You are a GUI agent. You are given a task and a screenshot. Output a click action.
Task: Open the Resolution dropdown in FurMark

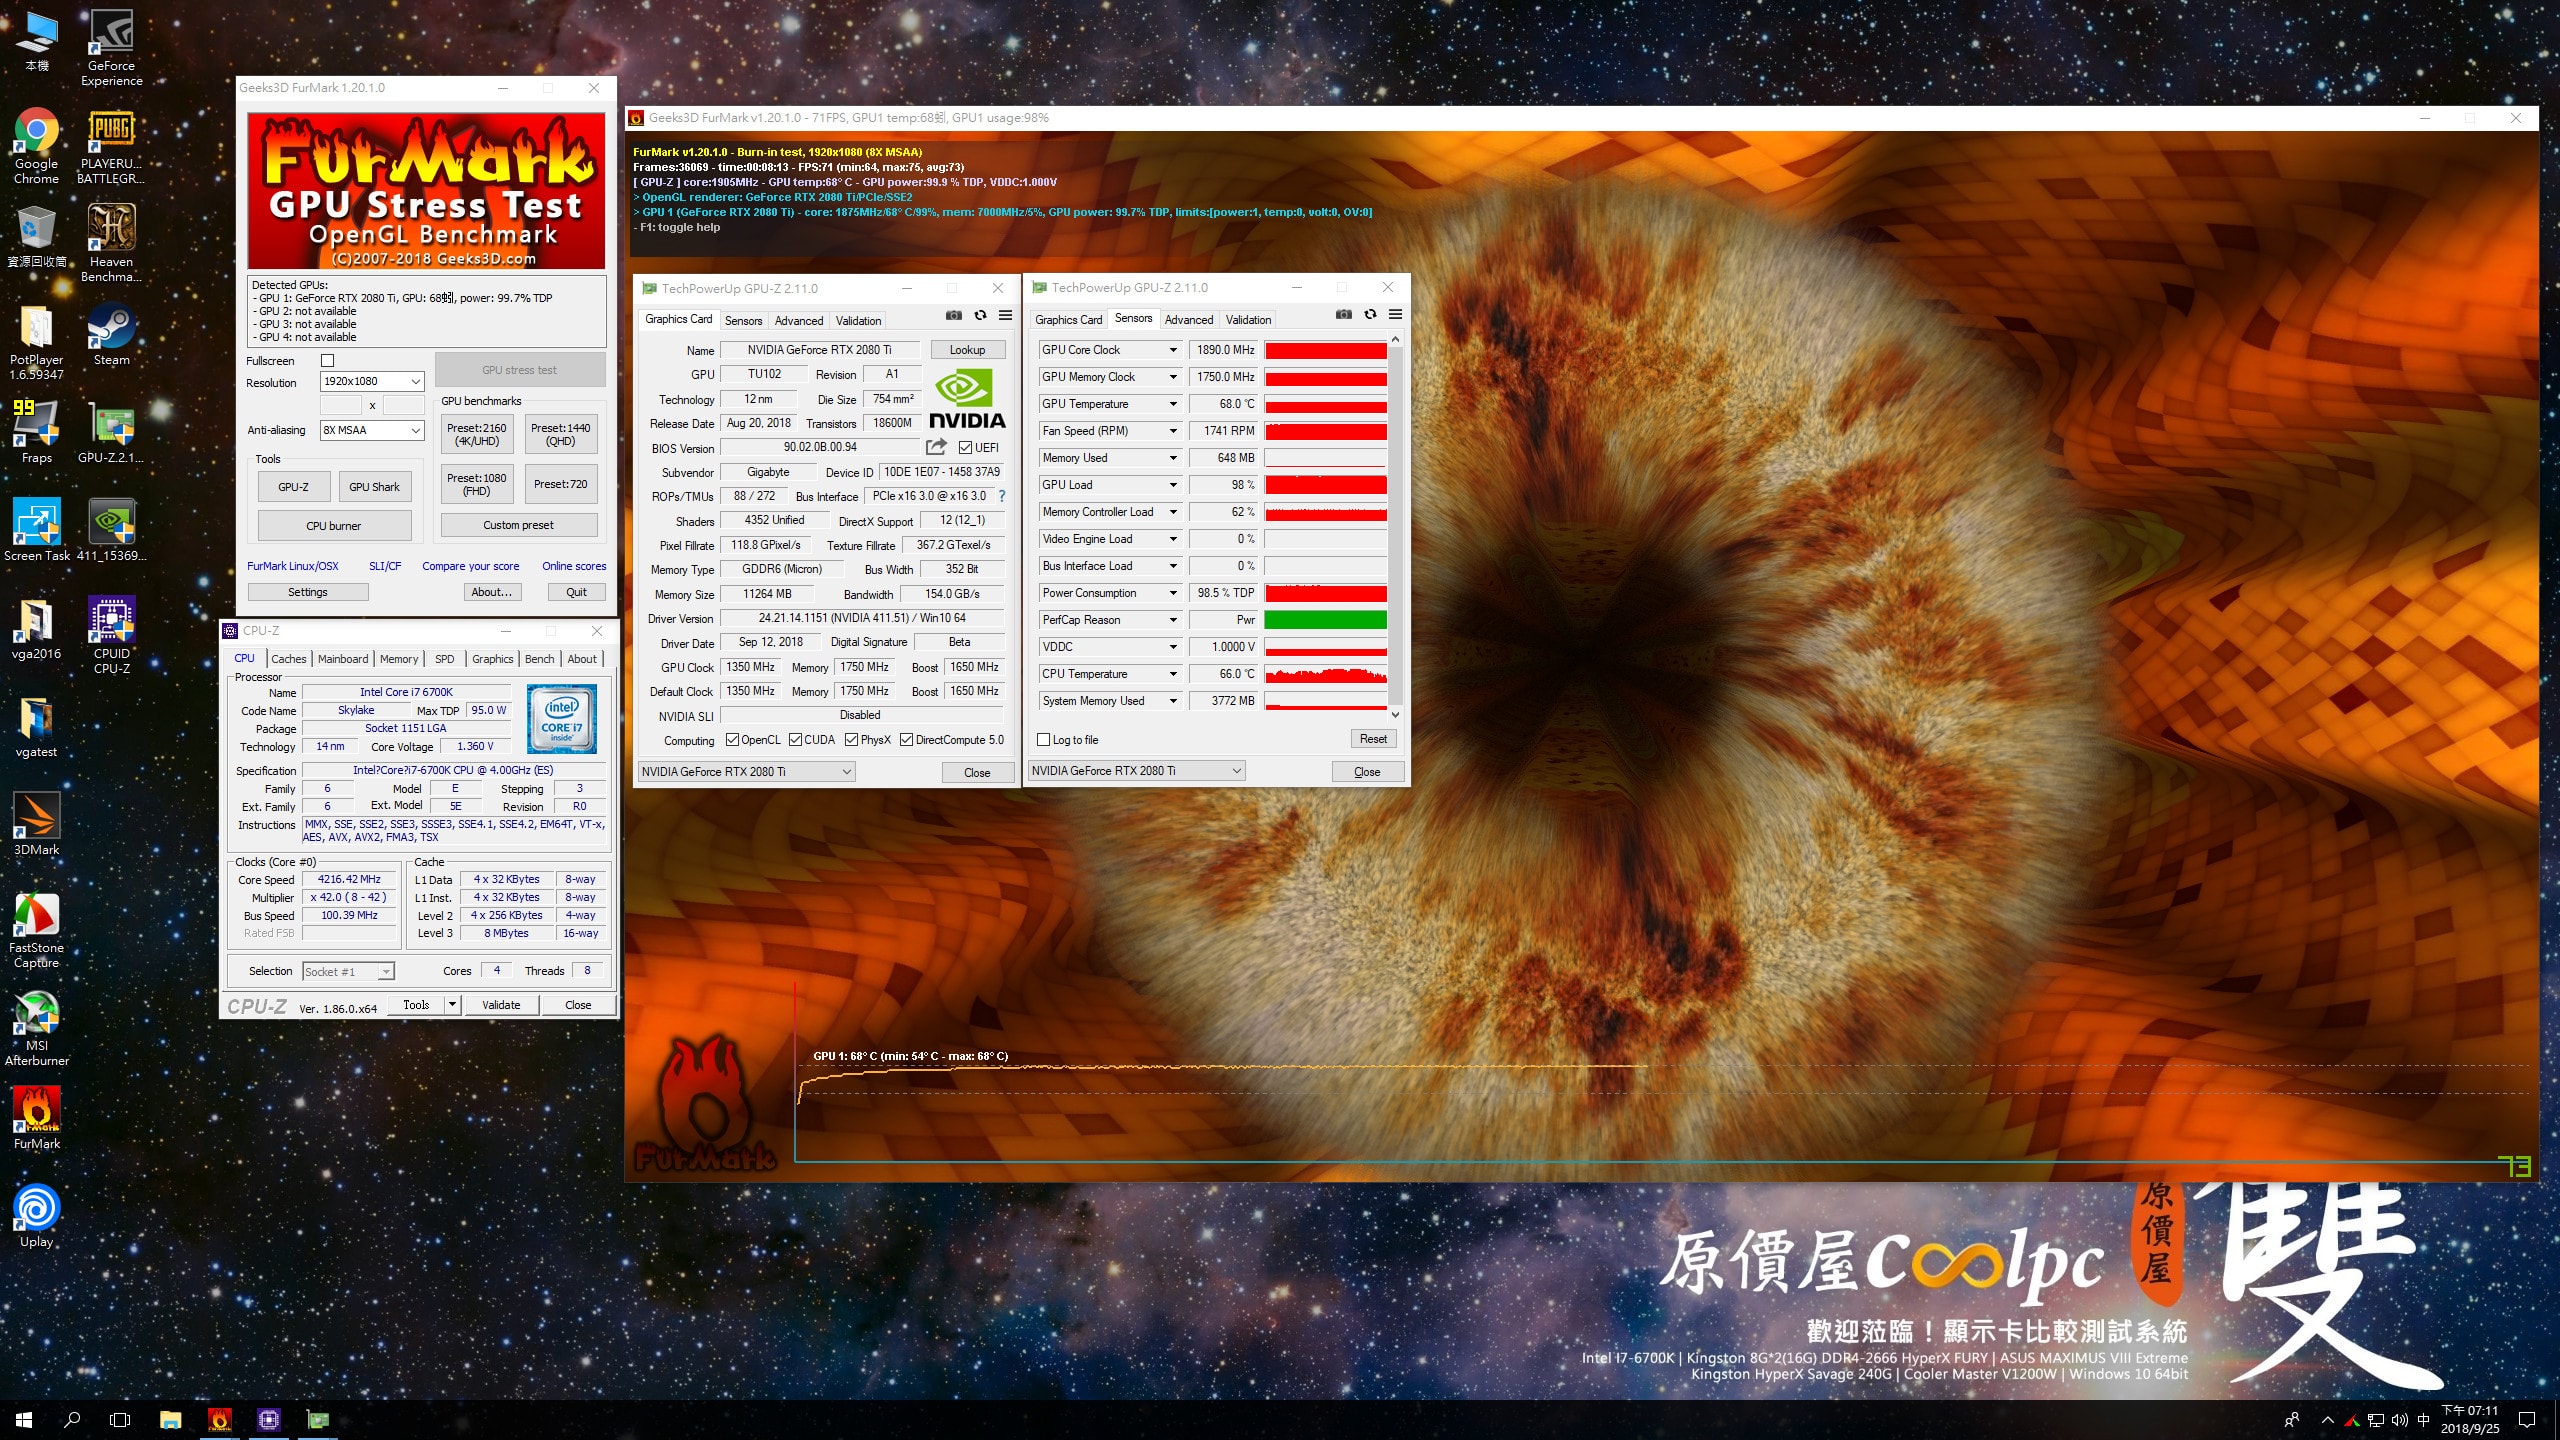372,381
